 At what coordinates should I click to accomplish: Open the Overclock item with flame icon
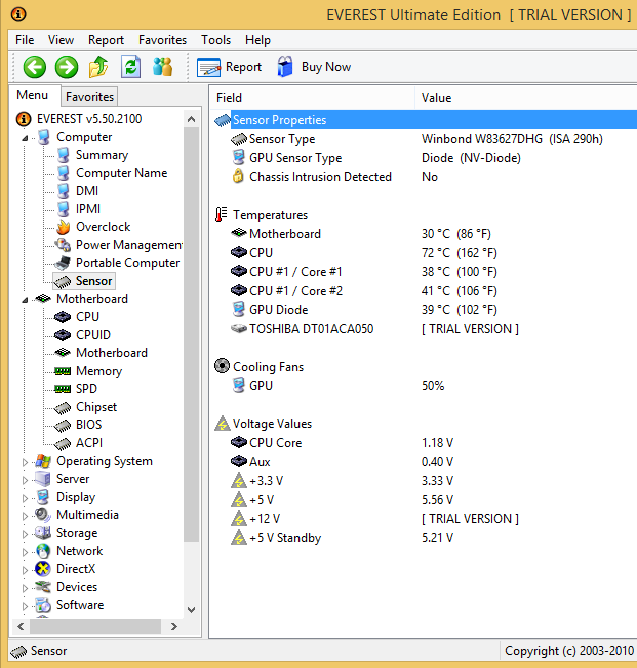pyautogui.click(x=102, y=227)
